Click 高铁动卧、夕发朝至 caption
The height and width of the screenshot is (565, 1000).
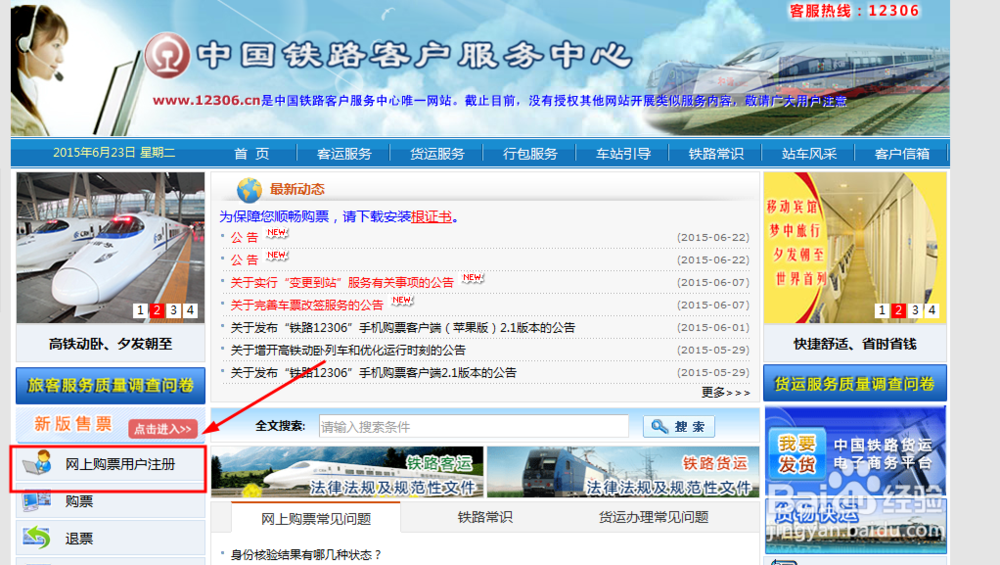click(x=110, y=344)
